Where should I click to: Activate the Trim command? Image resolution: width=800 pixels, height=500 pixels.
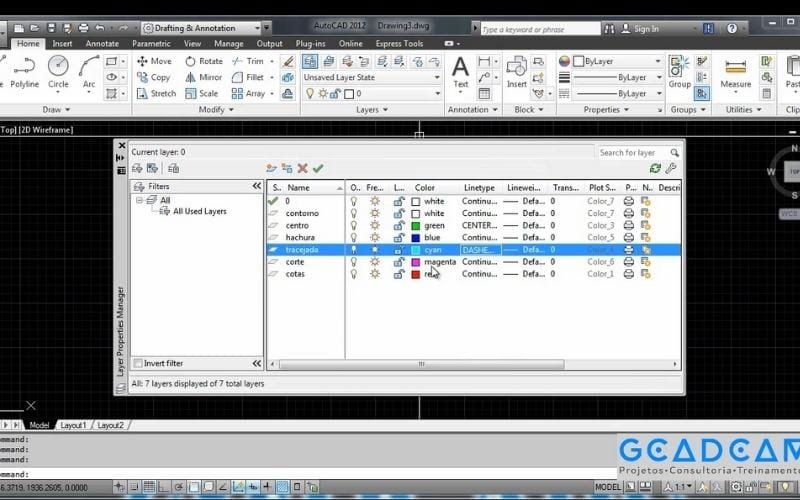pos(248,61)
